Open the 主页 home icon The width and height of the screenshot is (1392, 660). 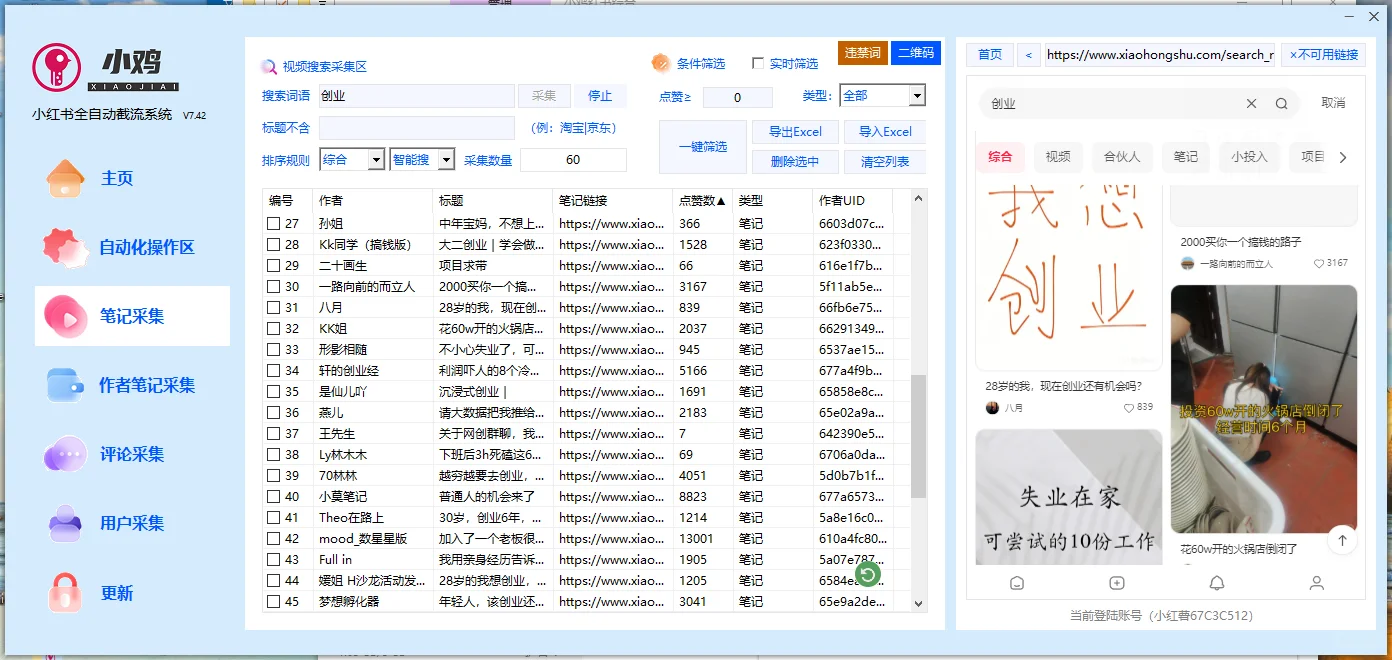[x=66, y=178]
